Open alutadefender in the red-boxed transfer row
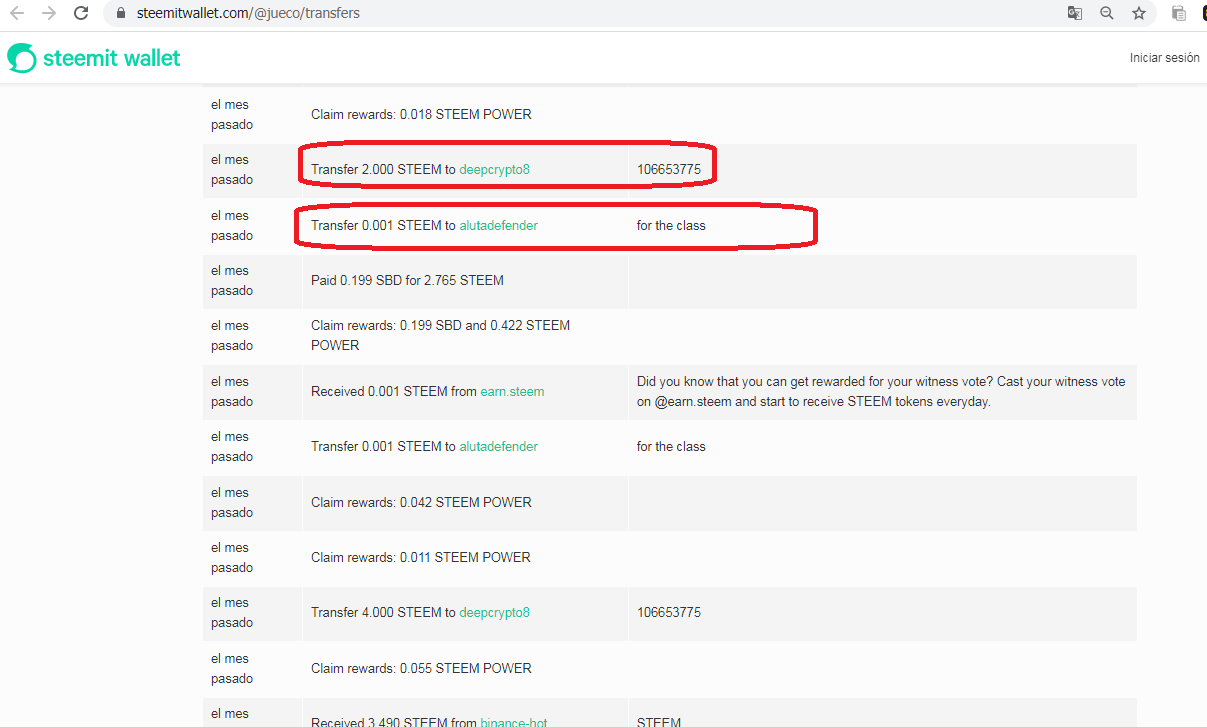Viewport: 1207px width, 728px height. [x=498, y=226]
